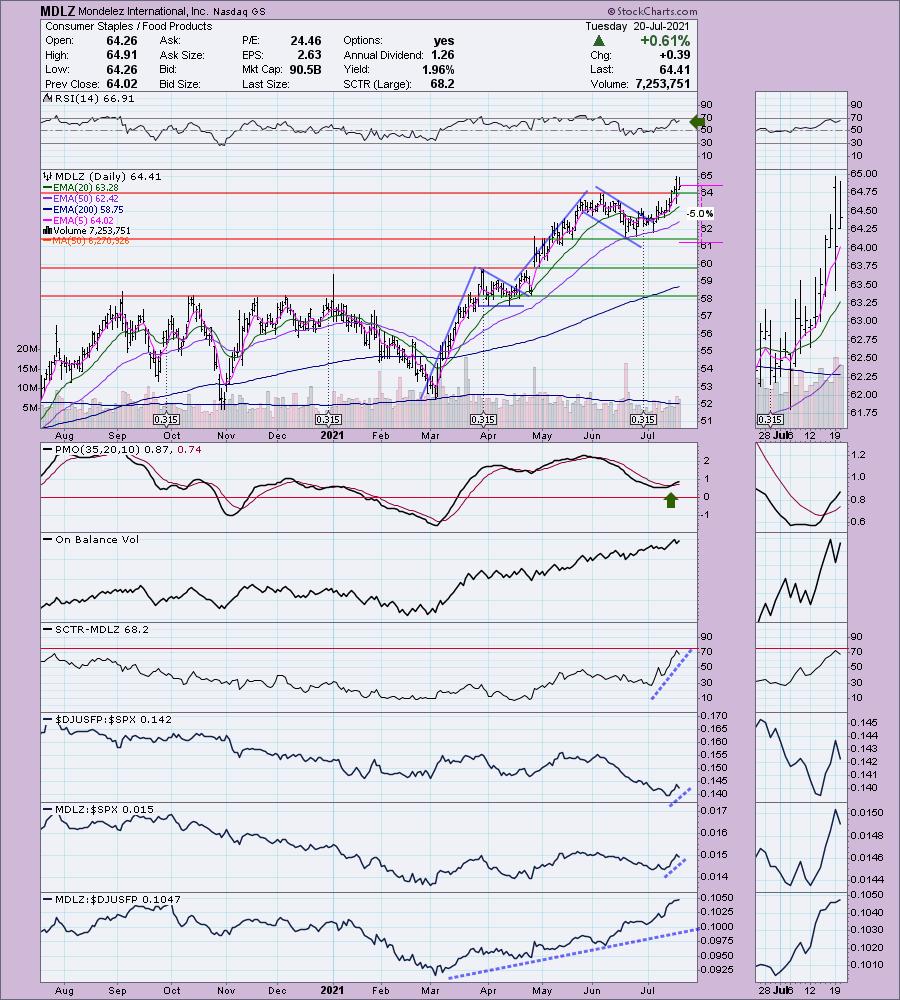Click the +0.61% percent change

[x=665, y=41]
